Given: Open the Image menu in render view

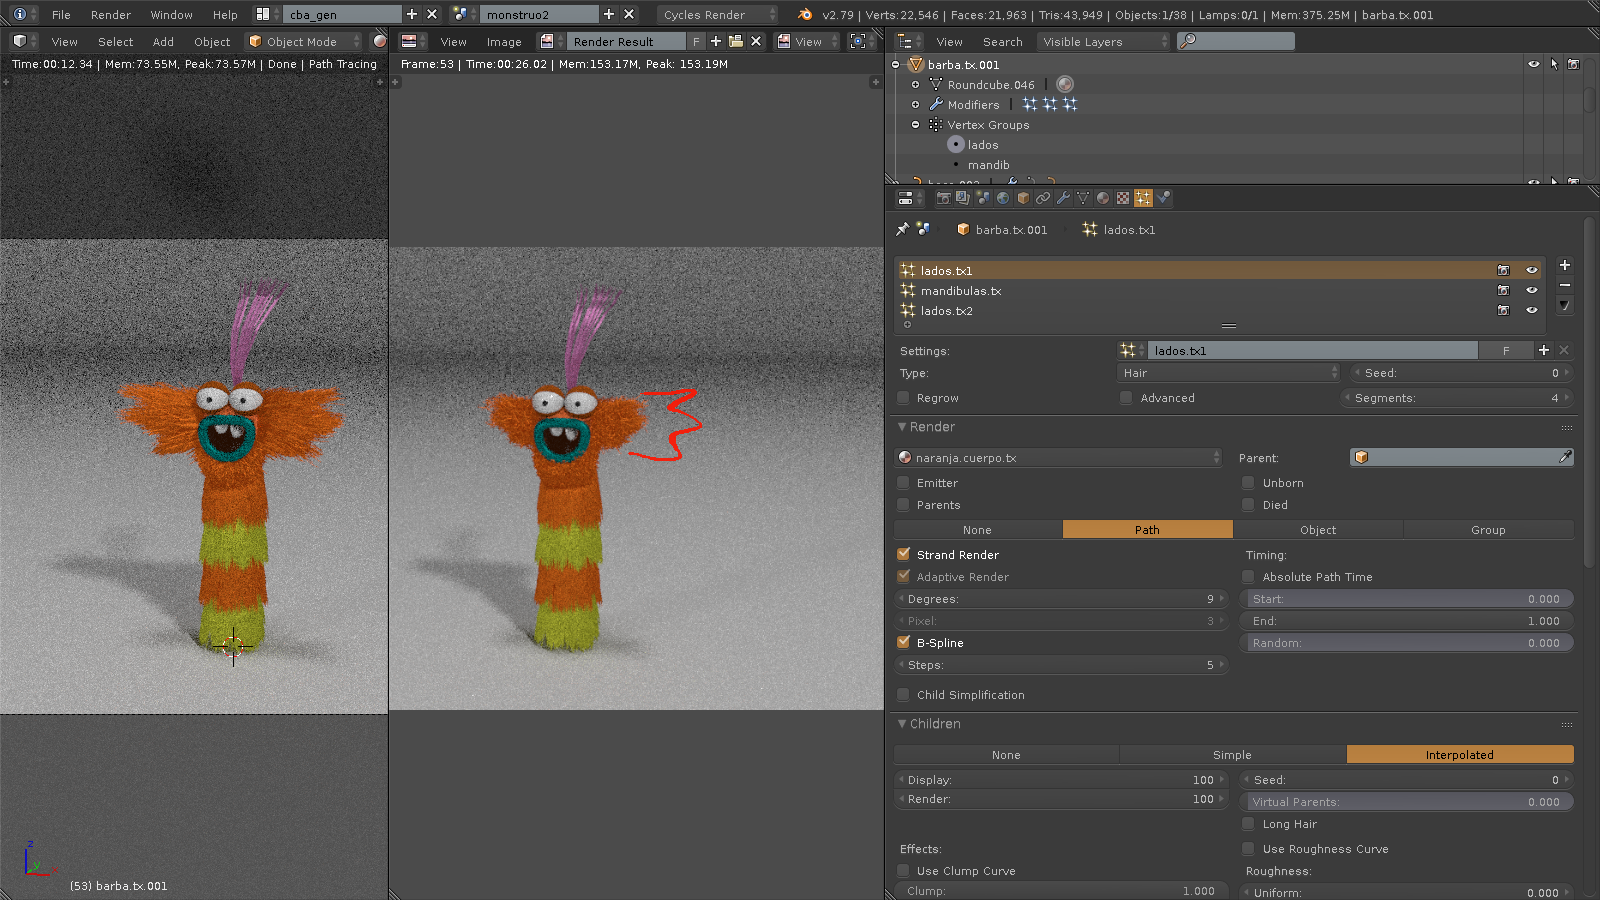Looking at the screenshot, I should [504, 42].
